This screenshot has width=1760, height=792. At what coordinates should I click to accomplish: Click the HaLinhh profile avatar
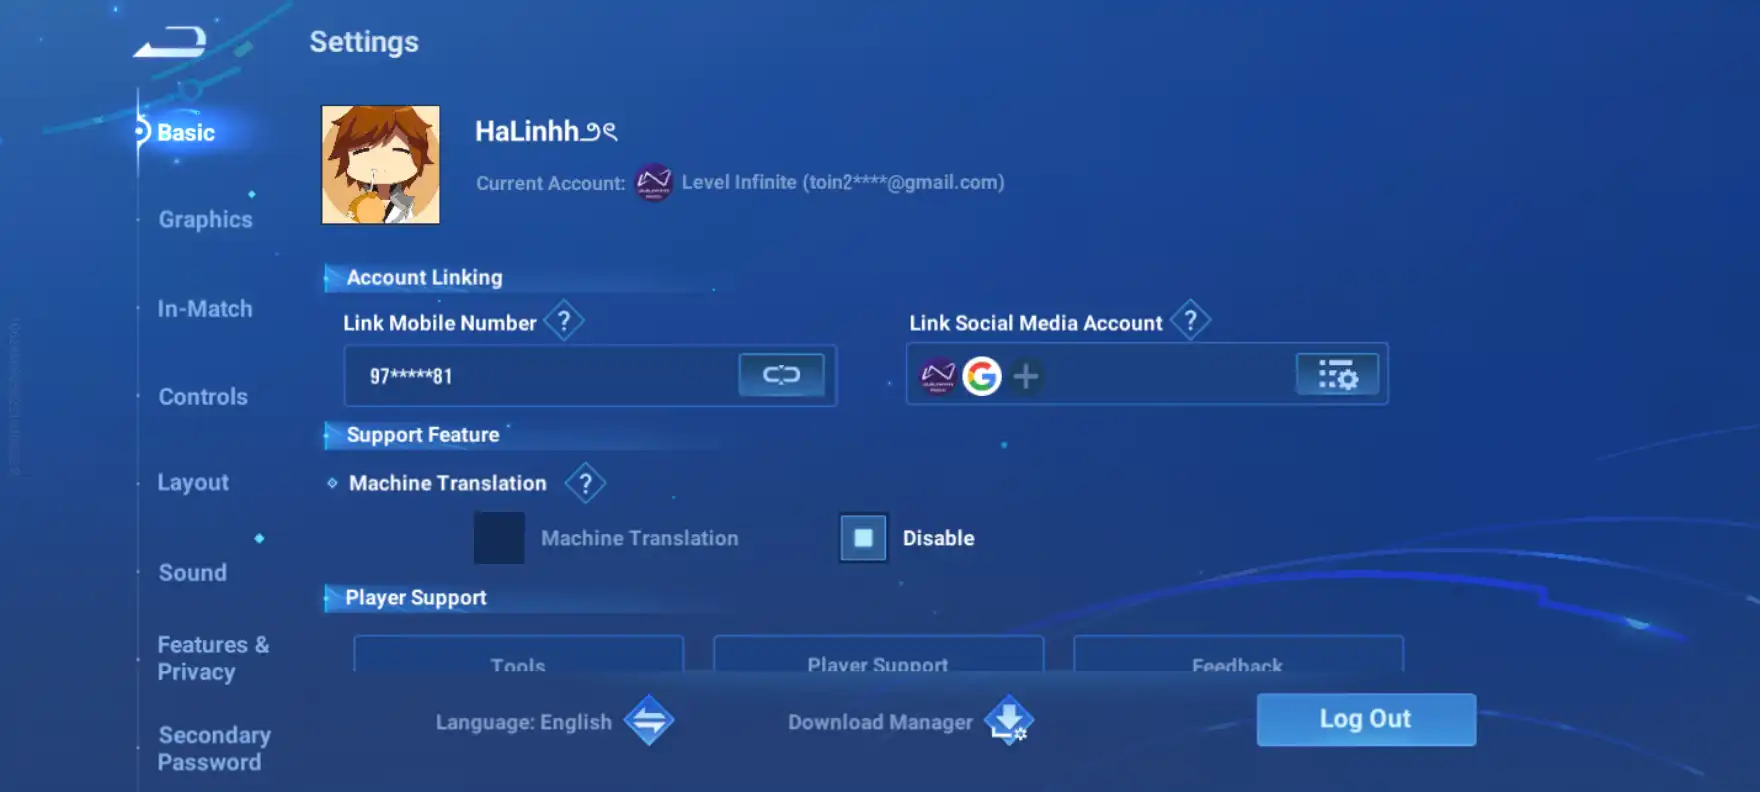(x=380, y=165)
